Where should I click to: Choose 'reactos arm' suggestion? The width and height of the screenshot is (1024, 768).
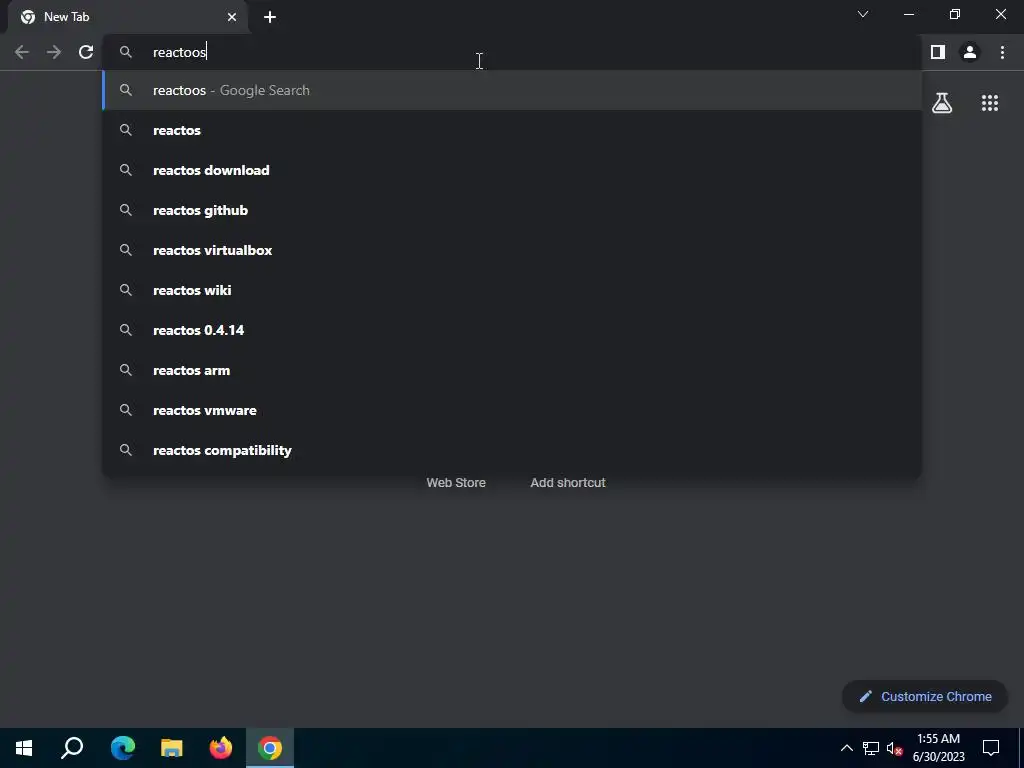coord(512,370)
